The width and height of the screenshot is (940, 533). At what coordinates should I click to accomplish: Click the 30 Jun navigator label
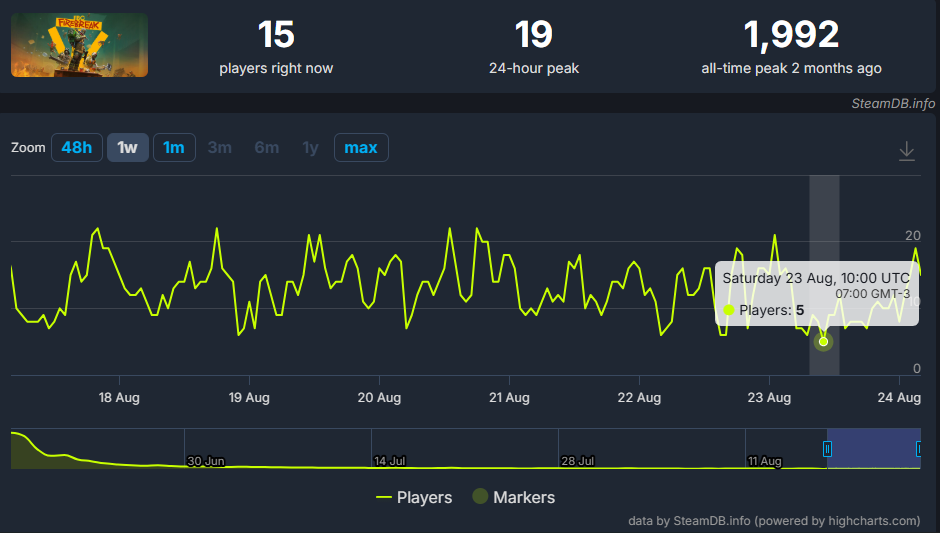[x=206, y=461]
